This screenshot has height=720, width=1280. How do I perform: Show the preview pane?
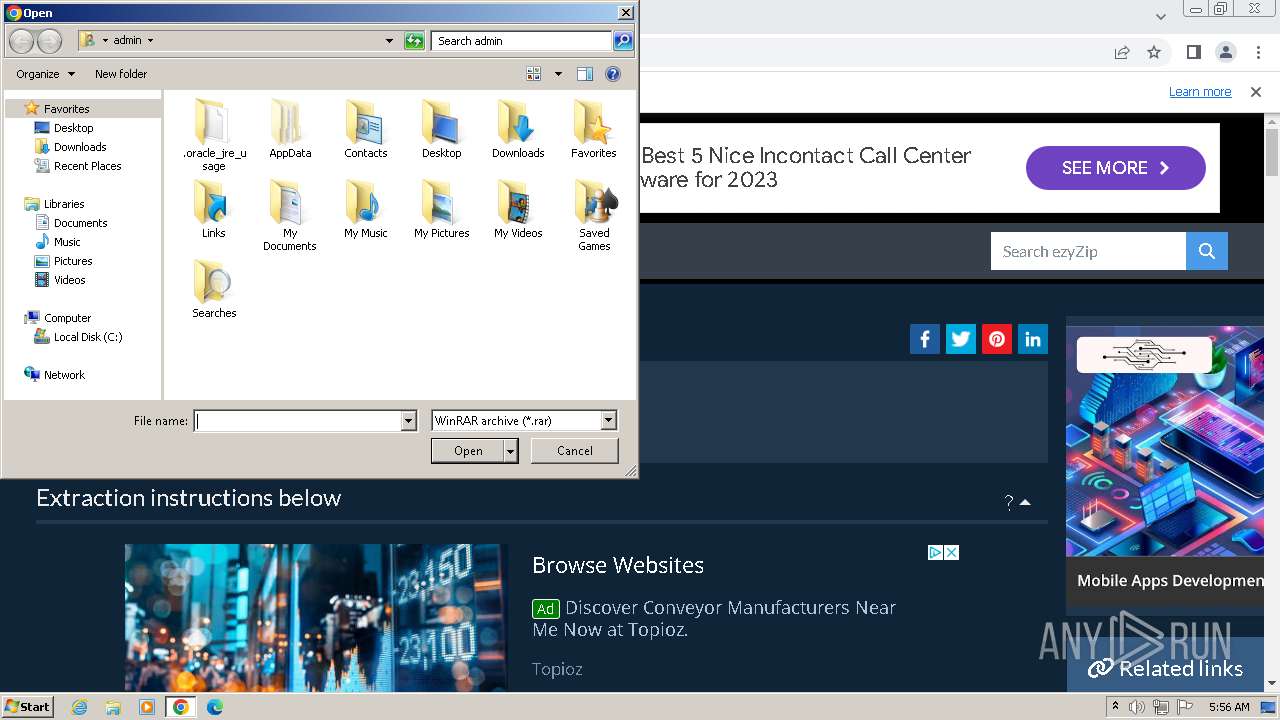pyautogui.click(x=585, y=74)
